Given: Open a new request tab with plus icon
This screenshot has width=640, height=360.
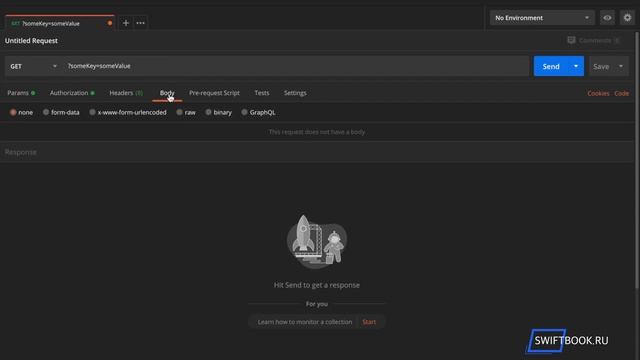Looking at the screenshot, I should pyautogui.click(x=126, y=23).
